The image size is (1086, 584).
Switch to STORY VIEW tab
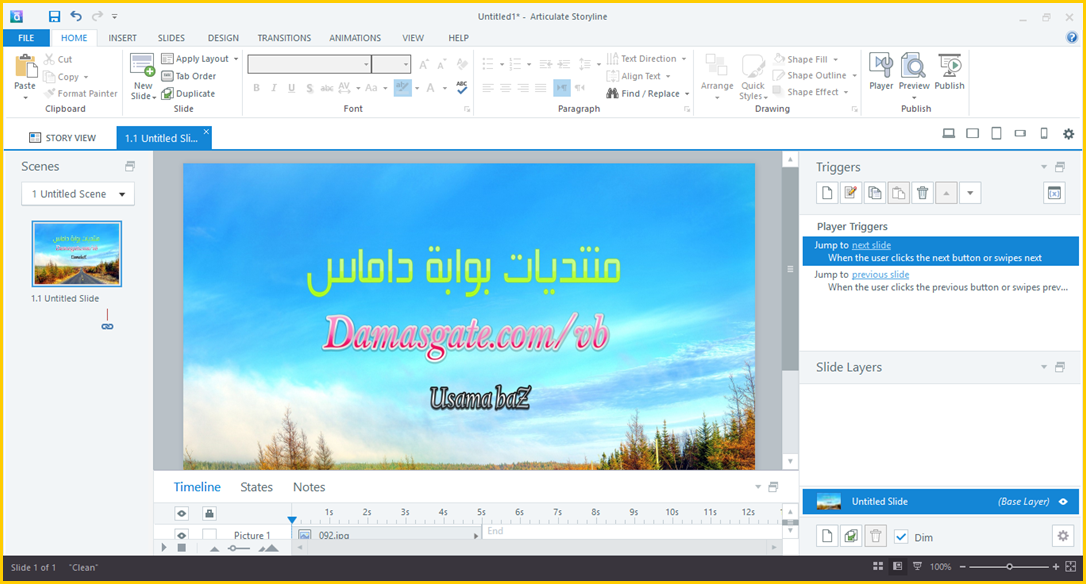click(x=62, y=138)
